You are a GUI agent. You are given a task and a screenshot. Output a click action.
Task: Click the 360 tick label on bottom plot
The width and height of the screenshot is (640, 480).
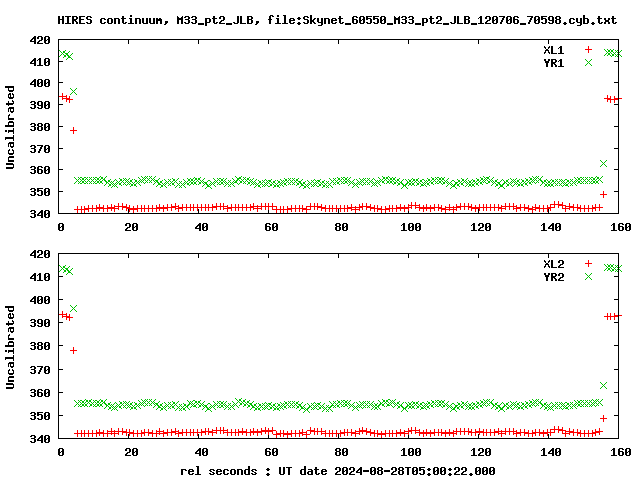(x=40, y=393)
